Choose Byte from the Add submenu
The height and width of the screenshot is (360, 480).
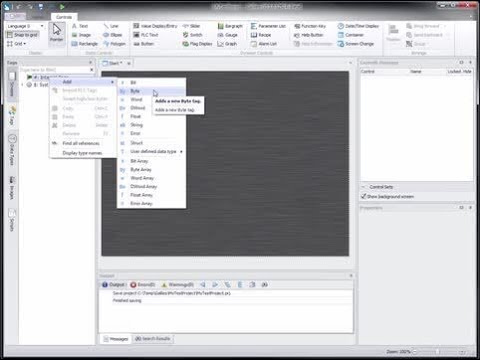pyautogui.click(x=152, y=91)
